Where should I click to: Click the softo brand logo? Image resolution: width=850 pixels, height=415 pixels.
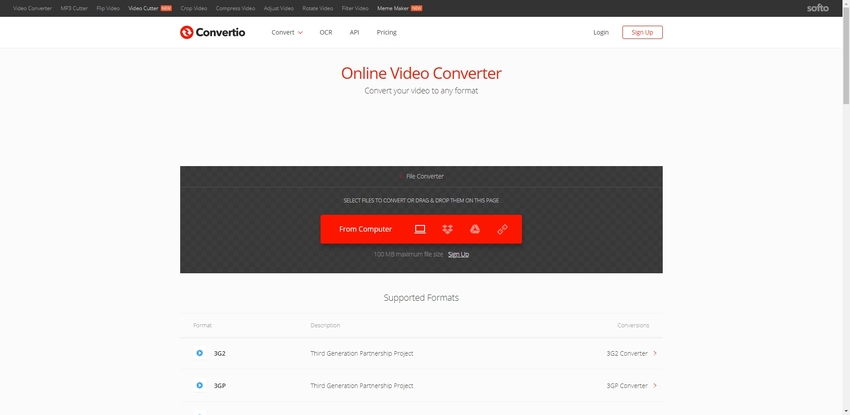point(818,8)
